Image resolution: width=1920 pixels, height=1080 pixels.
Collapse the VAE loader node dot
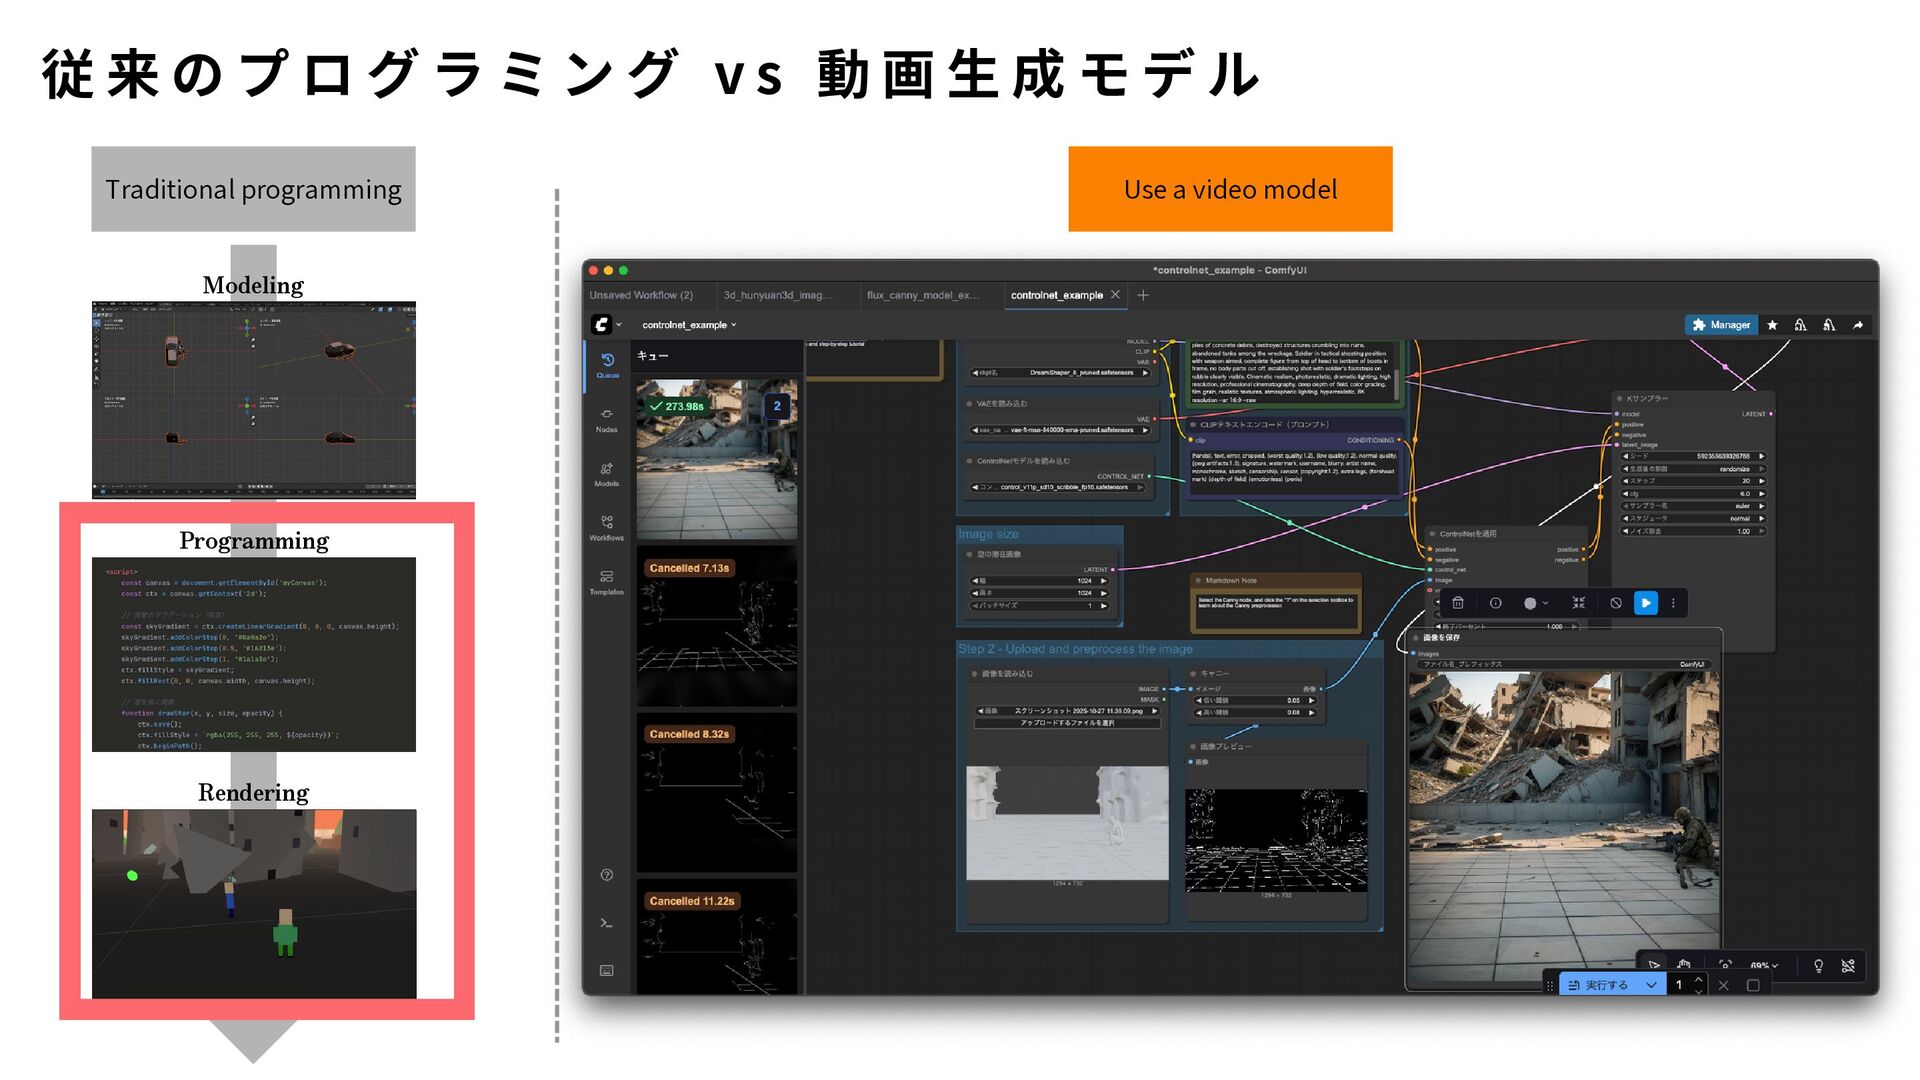point(969,404)
